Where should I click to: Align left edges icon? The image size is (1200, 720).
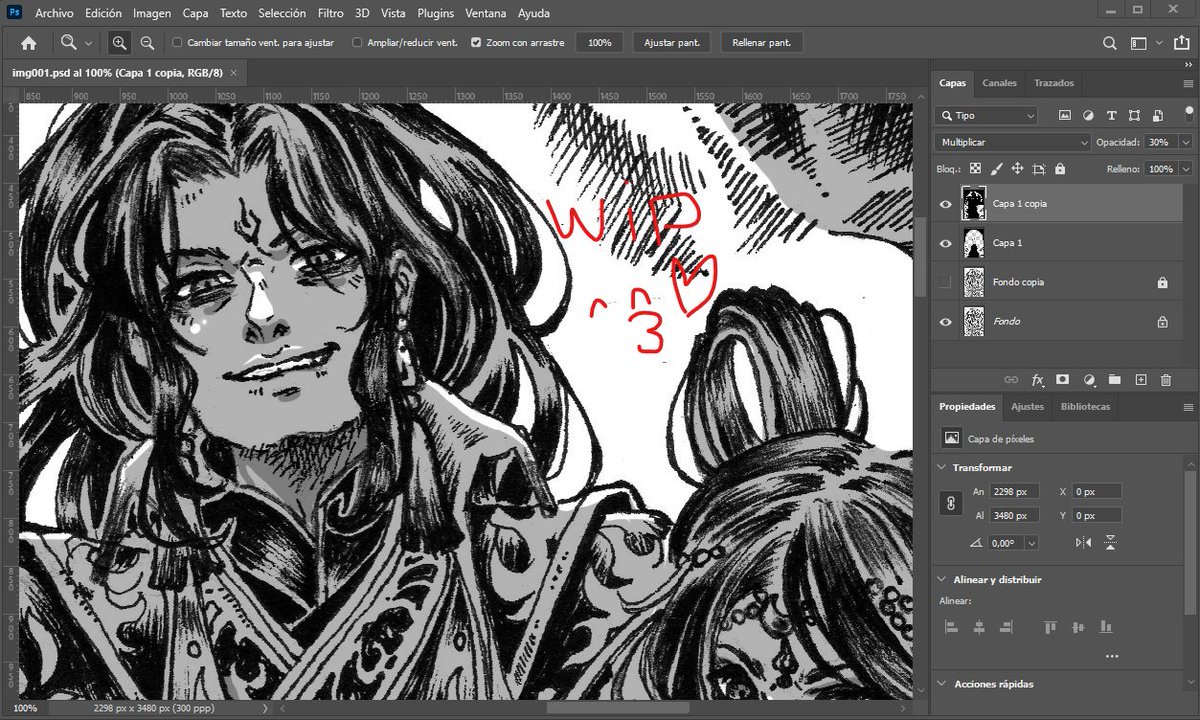(x=952, y=627)
